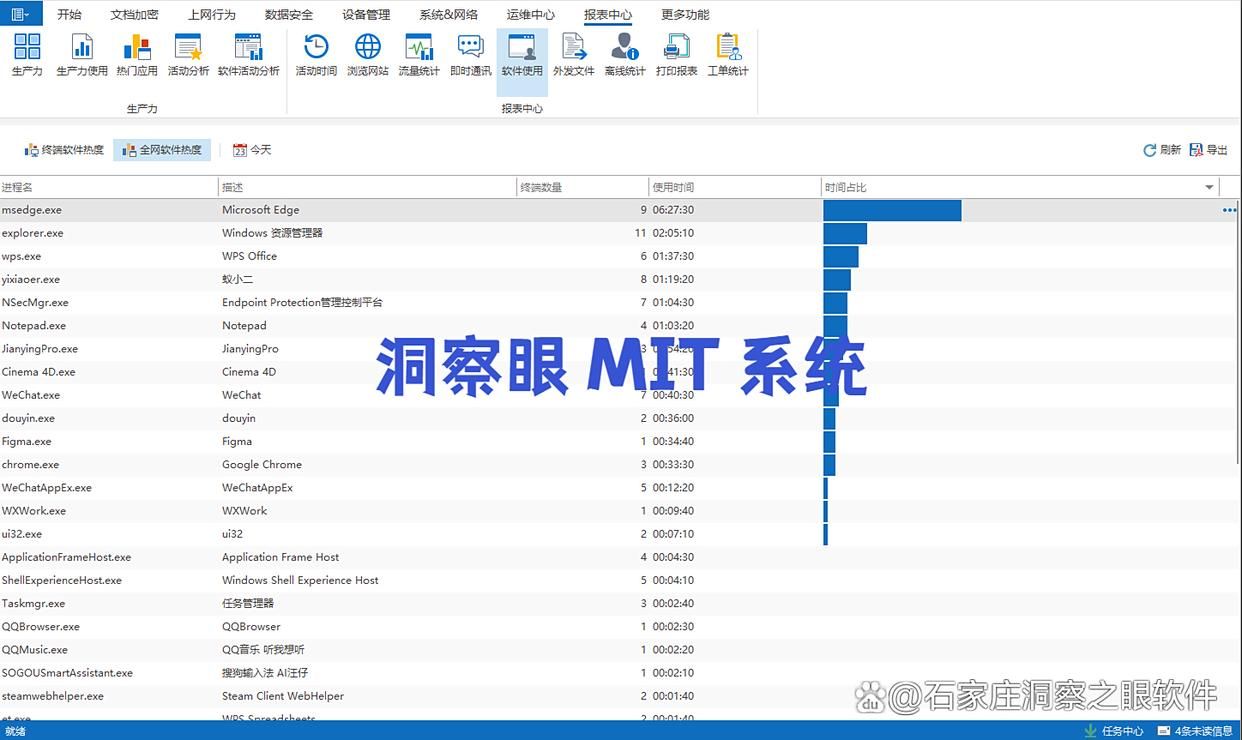Open the column options dropdown arrow

click(x=1209, y=187)
